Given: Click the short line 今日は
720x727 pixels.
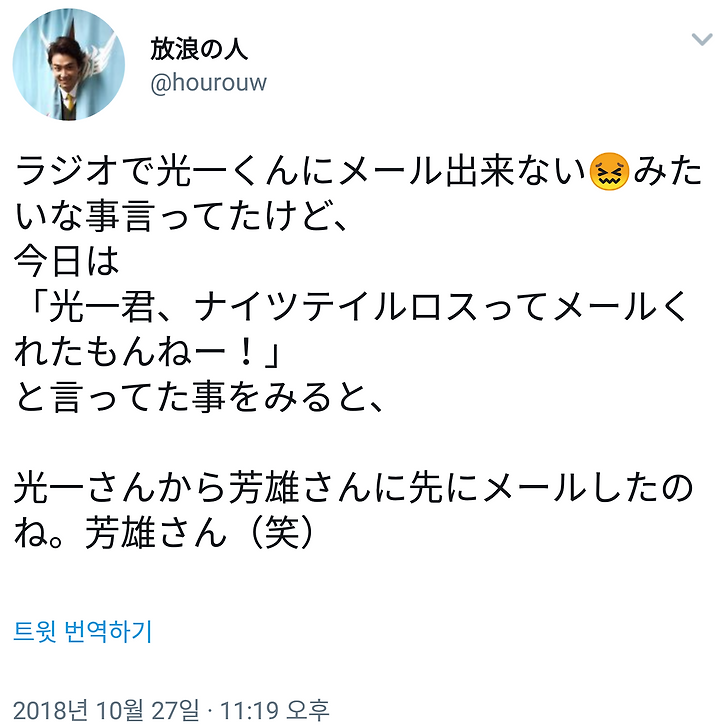Looking at the screenshot, I should pyautogui.click(x=67, y=262).
